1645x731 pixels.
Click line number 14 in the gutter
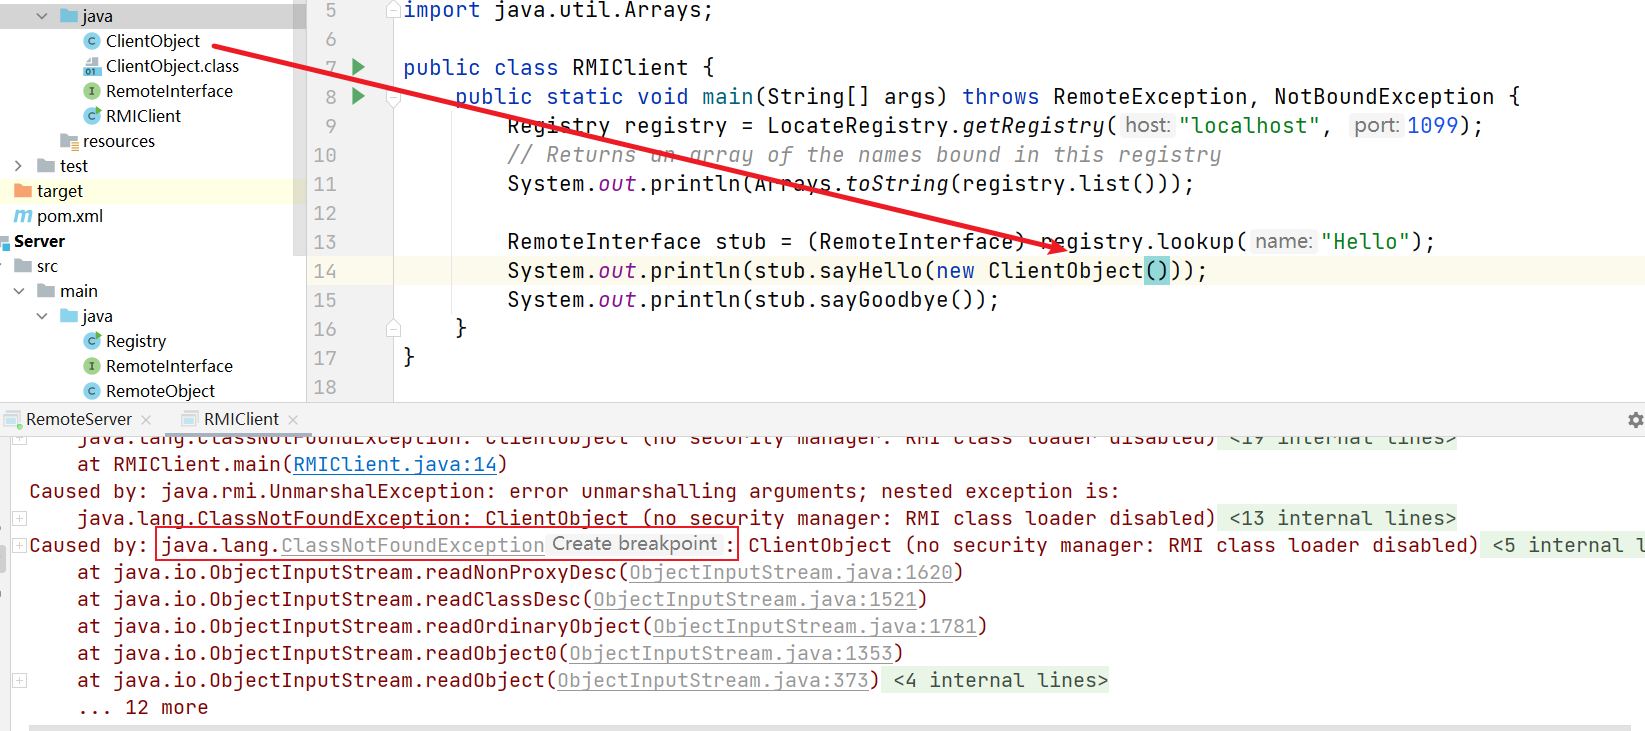point(325,271)
